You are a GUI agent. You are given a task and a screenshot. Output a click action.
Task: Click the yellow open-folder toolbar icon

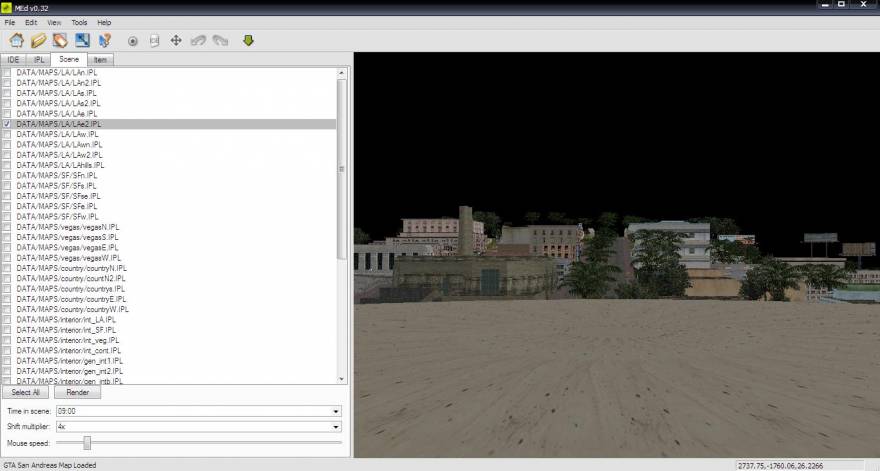coord(38,40)
